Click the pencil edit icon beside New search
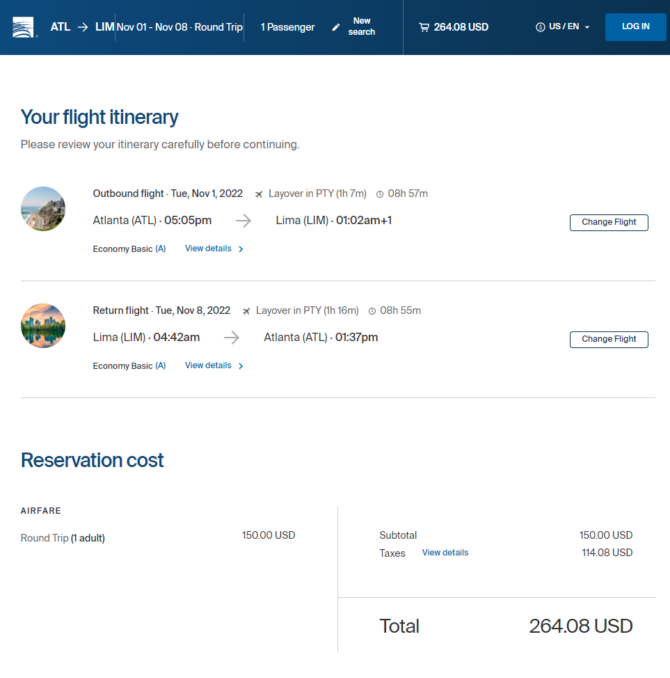This screenshot has height=678, width=670. pyautogui.click(x=336, y=27)
